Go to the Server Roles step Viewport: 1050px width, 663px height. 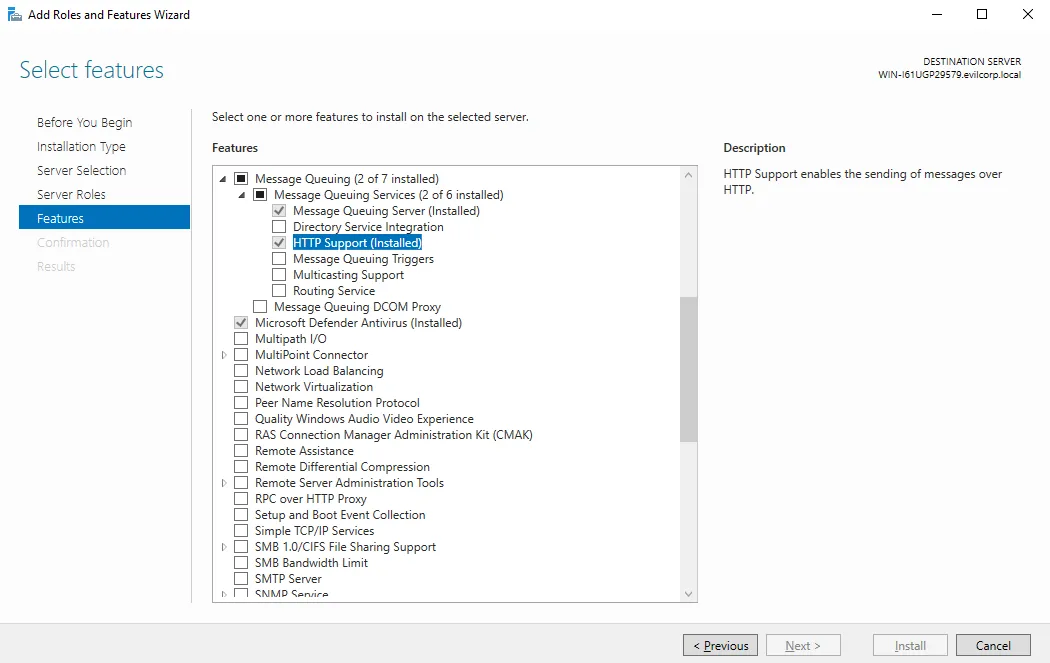click(x=71, y=194)
